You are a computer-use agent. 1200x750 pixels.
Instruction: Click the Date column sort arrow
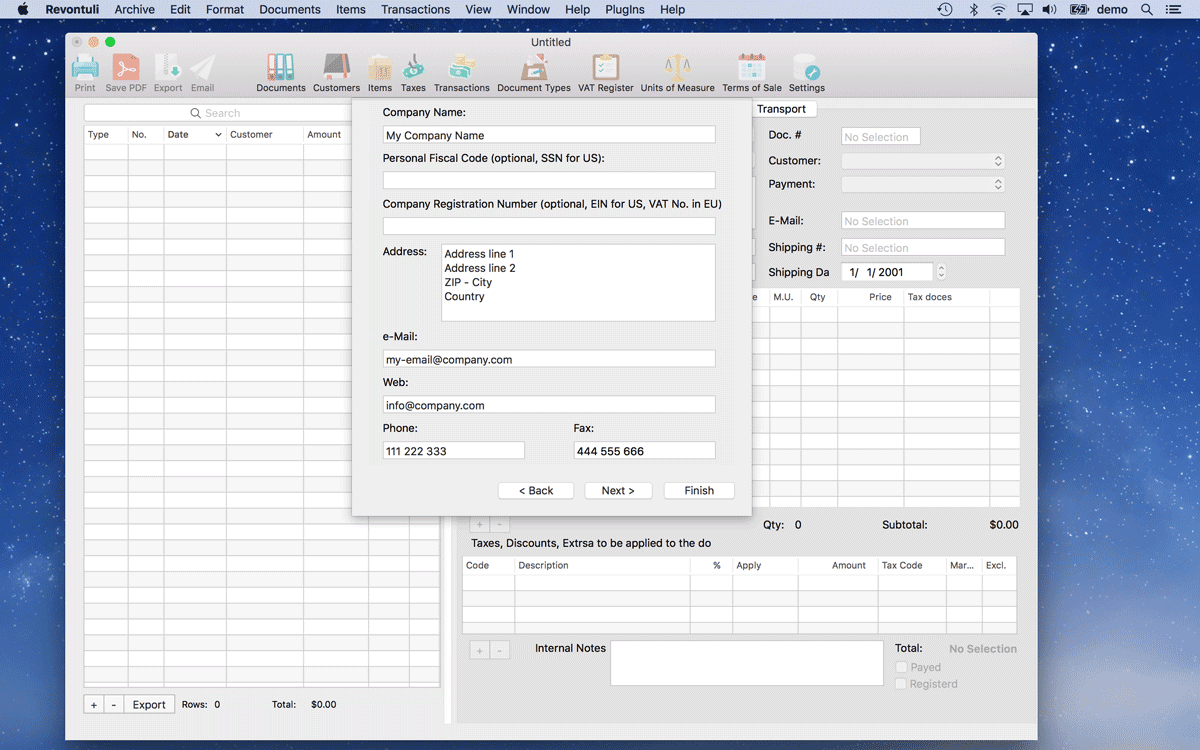pyautogui.click(x=218, y=135)
